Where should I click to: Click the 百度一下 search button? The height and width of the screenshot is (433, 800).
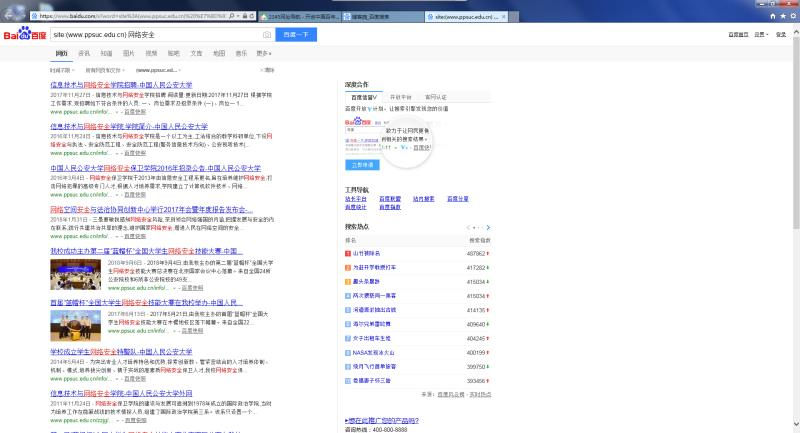point(296,35)
